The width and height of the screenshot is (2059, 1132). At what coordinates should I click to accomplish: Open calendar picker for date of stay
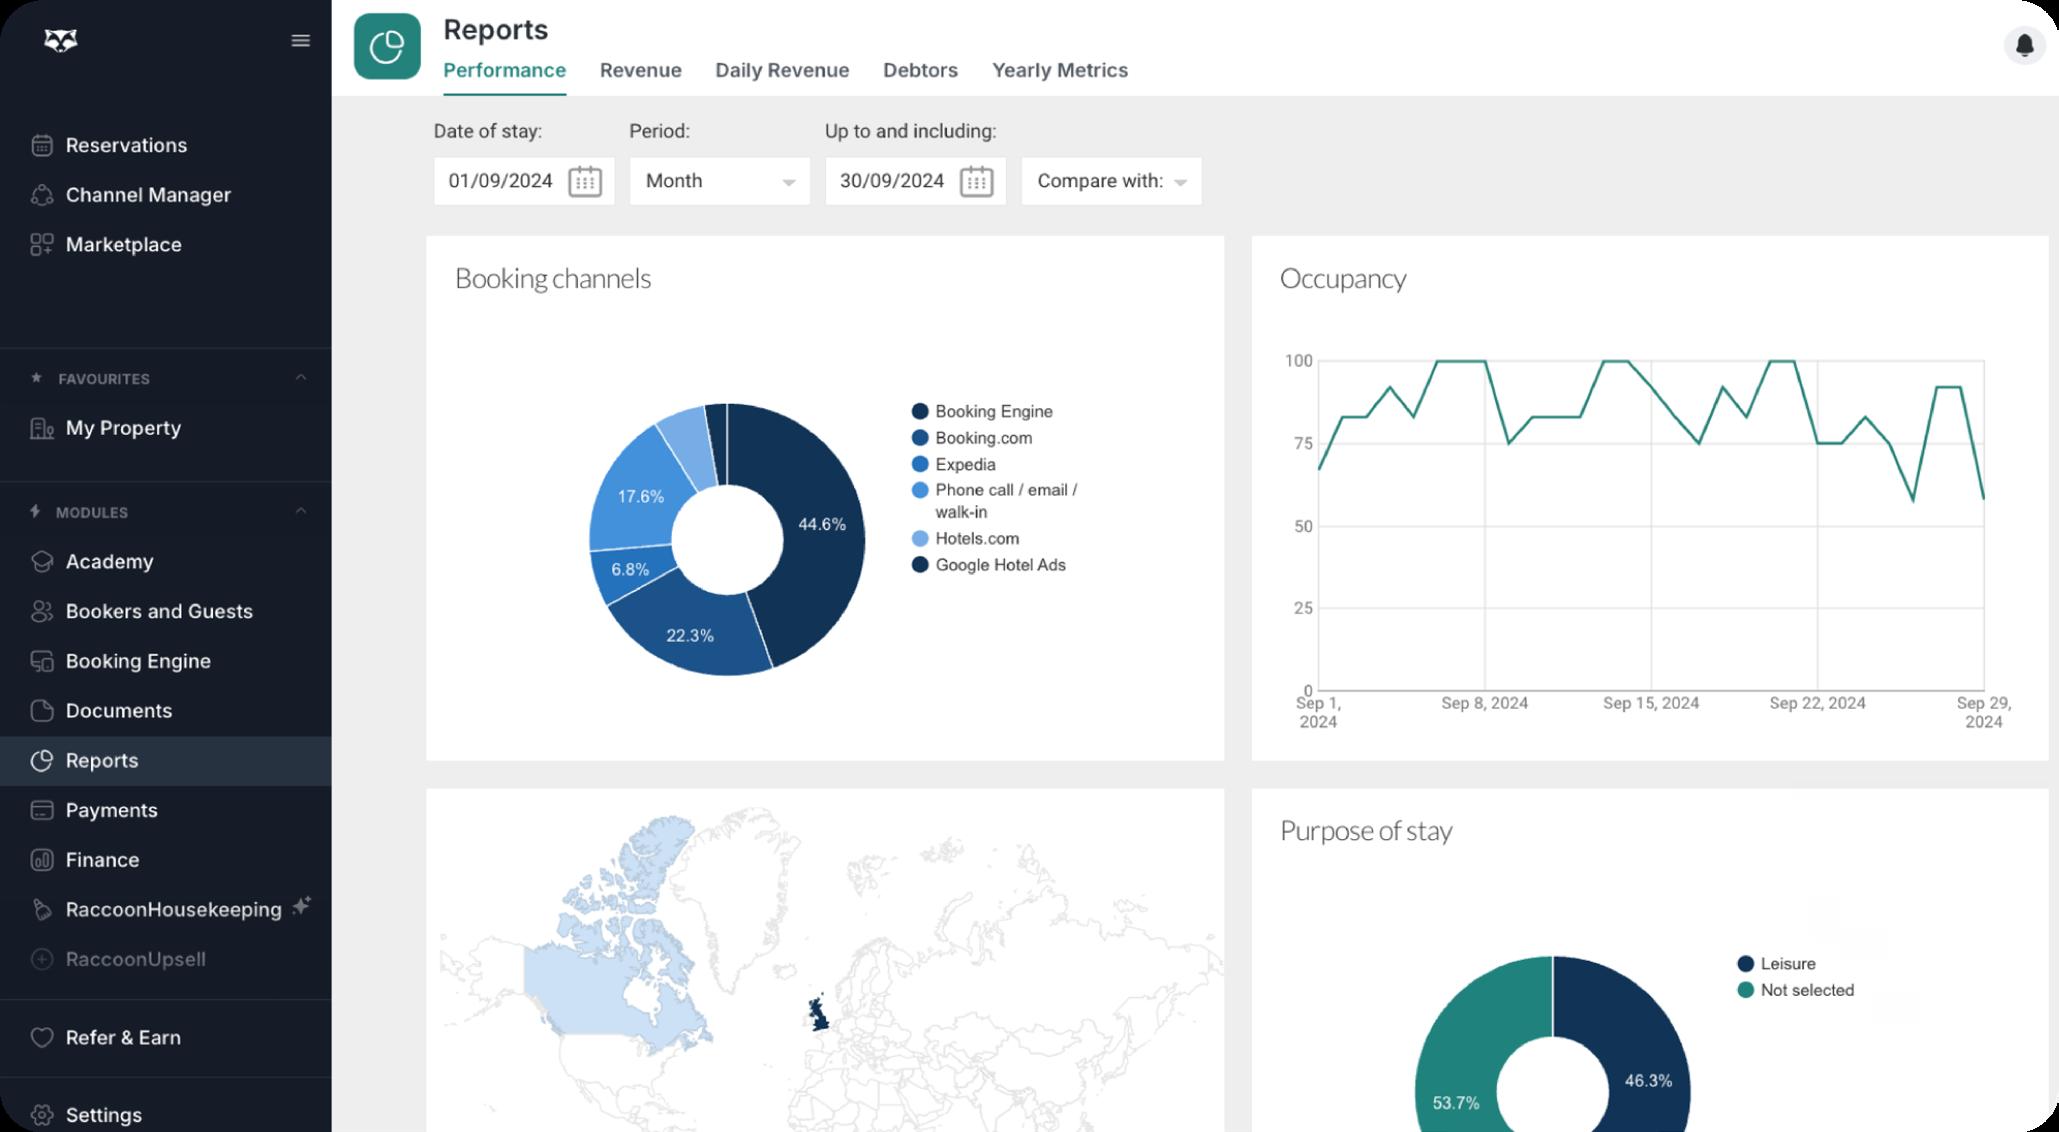point(585,181)
